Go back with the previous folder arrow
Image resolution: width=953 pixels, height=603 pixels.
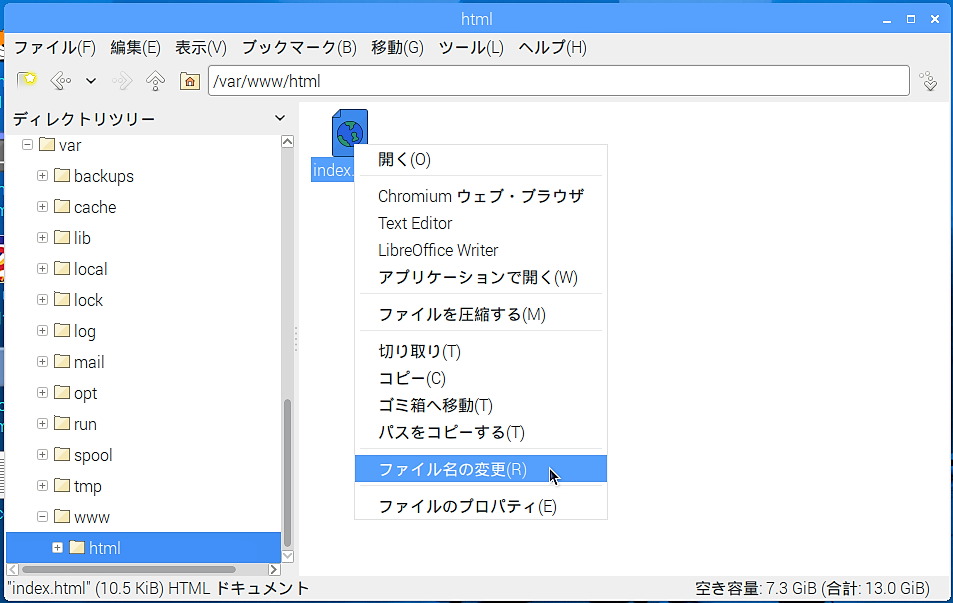(x=60, y=80)
